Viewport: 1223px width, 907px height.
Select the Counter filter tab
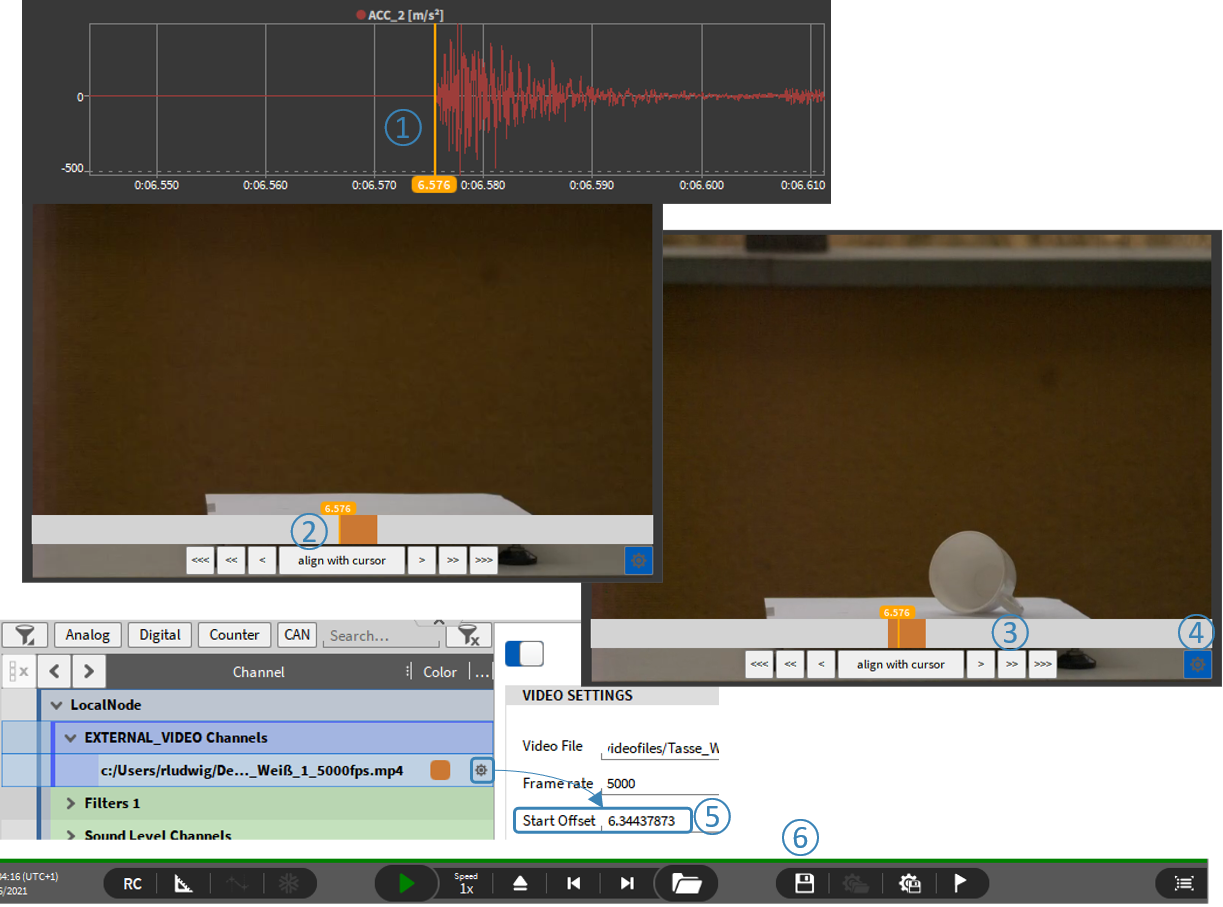click(235, 635)
